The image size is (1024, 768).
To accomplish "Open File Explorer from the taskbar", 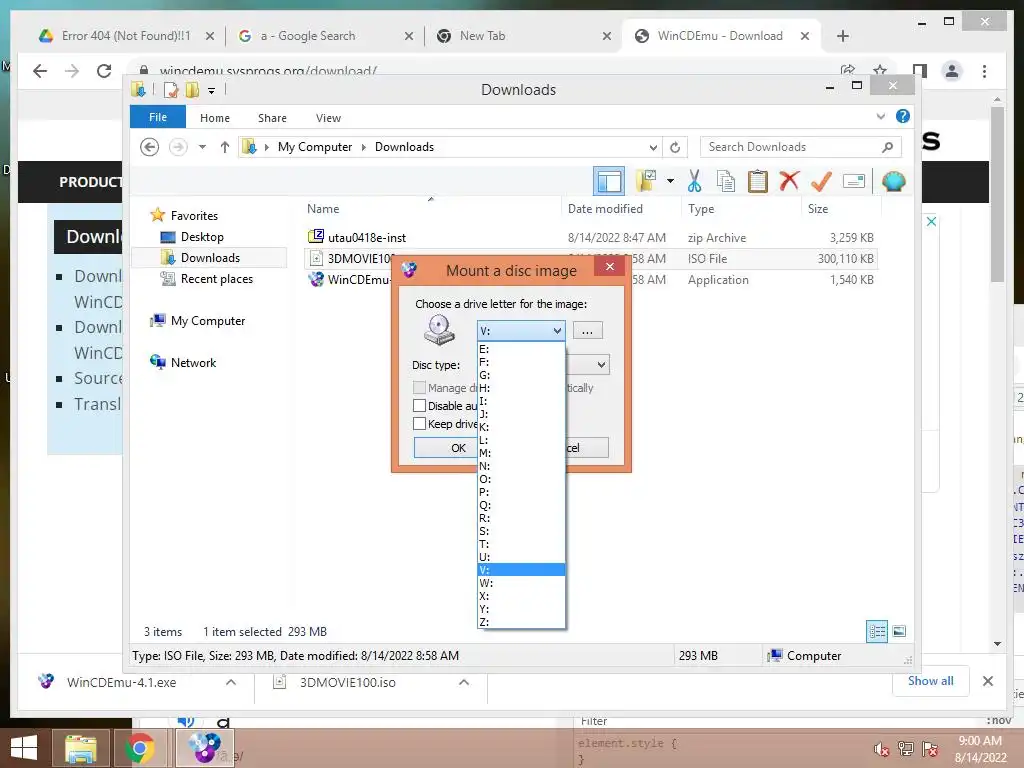I will click(x=82, y=748).
